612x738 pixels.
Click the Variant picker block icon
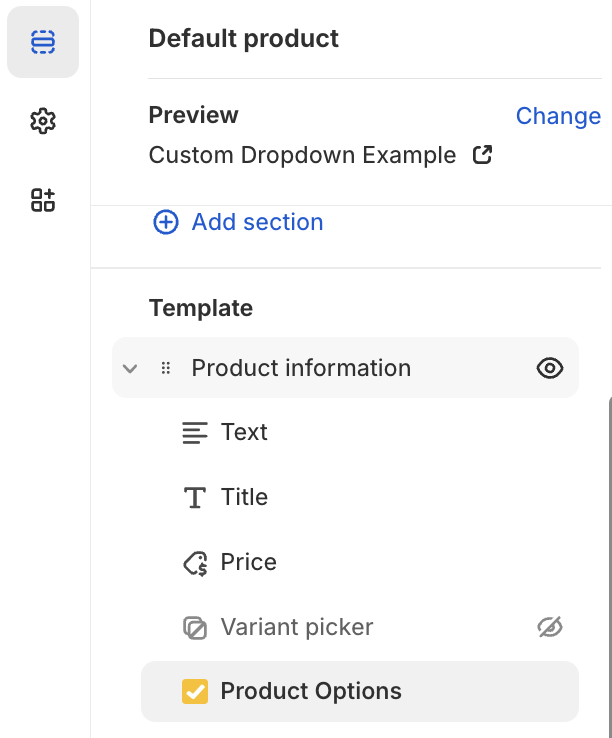(195, 628)
